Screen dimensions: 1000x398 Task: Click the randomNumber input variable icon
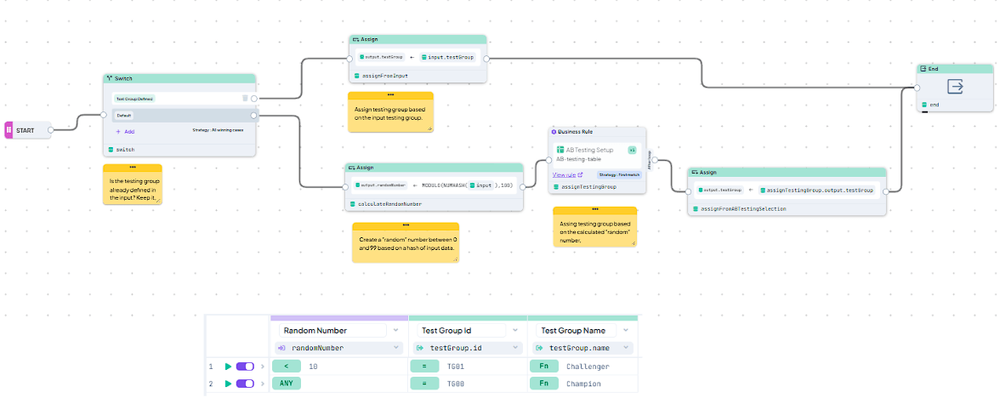(283, 348)
